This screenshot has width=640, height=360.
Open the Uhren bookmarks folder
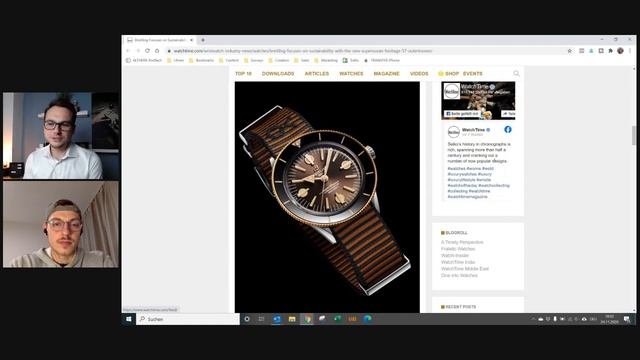pos(176,60)
